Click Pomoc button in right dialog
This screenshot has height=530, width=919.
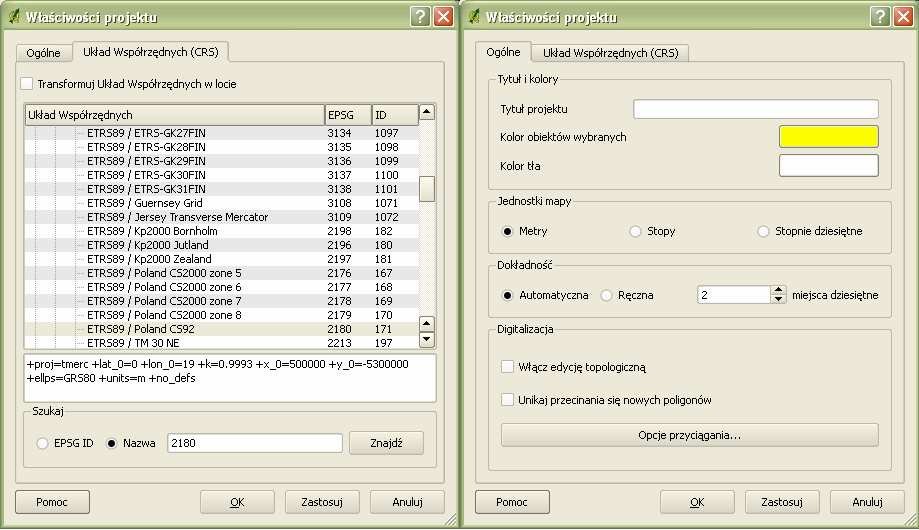click(x=512, y=502)
